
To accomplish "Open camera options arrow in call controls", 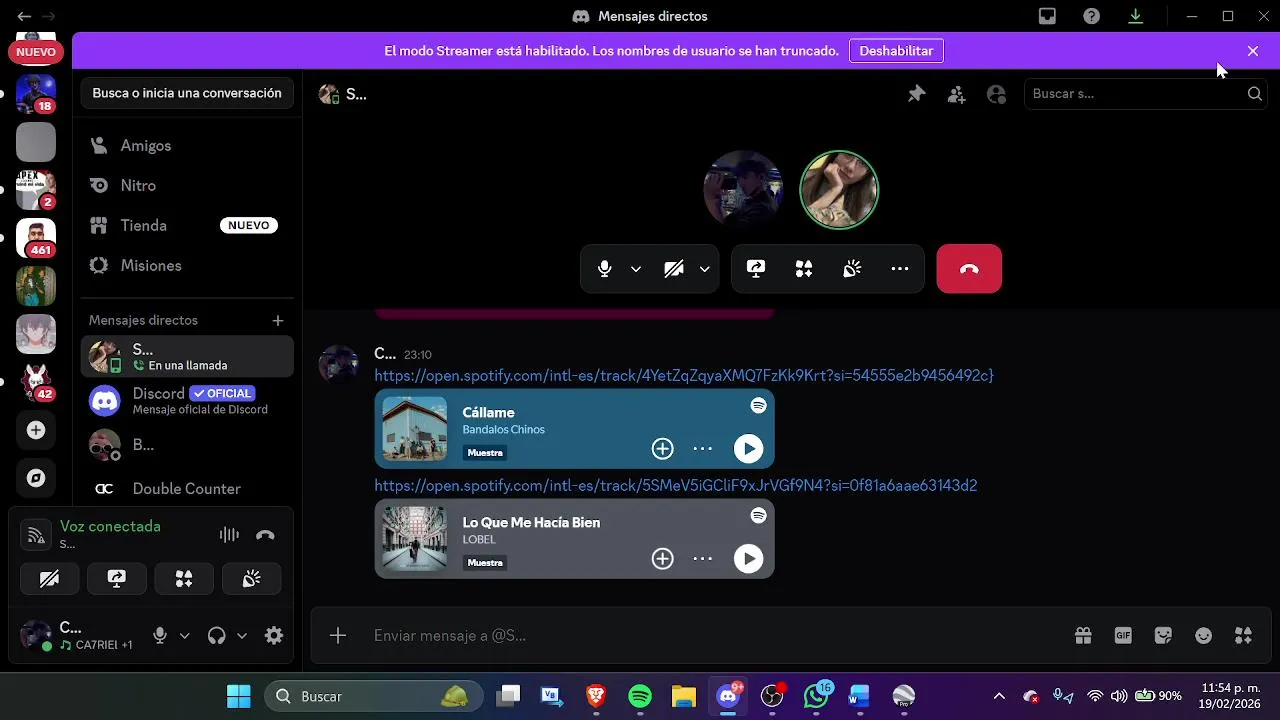I will (705, 269).
